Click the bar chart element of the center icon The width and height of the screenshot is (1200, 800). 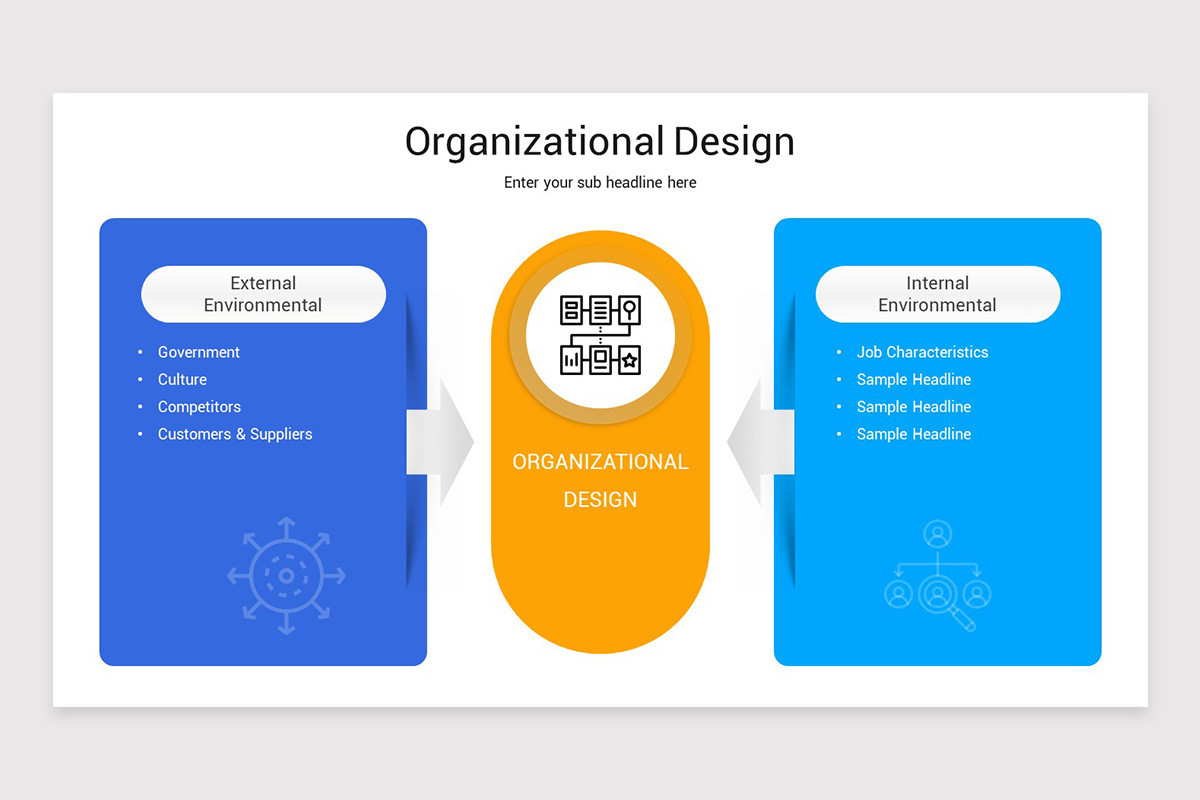click(x=571, y=360)
